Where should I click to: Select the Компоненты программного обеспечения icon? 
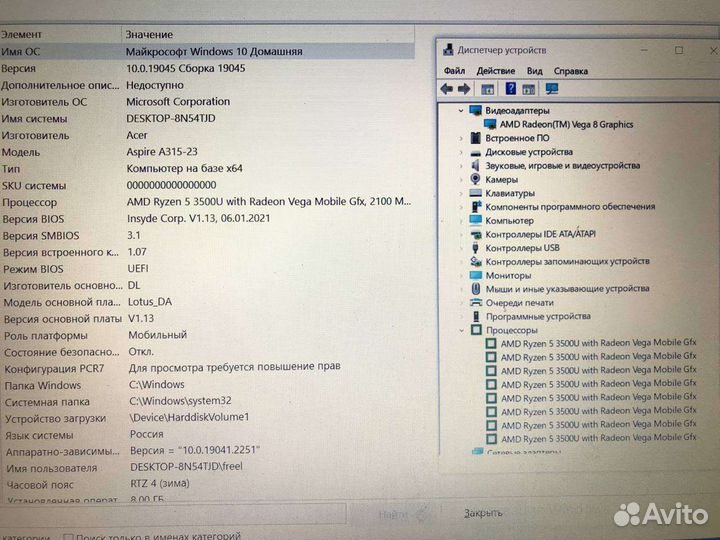coord(476,207)
